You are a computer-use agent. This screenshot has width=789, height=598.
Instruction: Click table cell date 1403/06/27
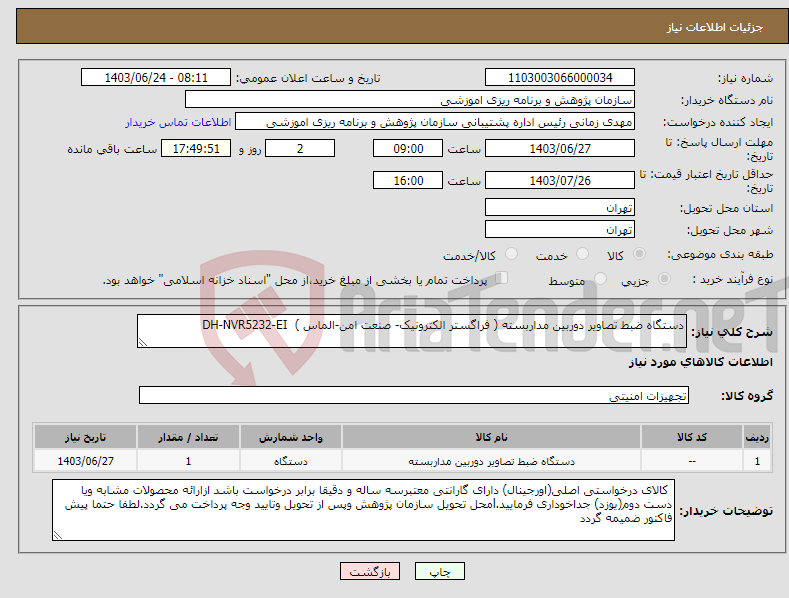click(x=86, y=461)
